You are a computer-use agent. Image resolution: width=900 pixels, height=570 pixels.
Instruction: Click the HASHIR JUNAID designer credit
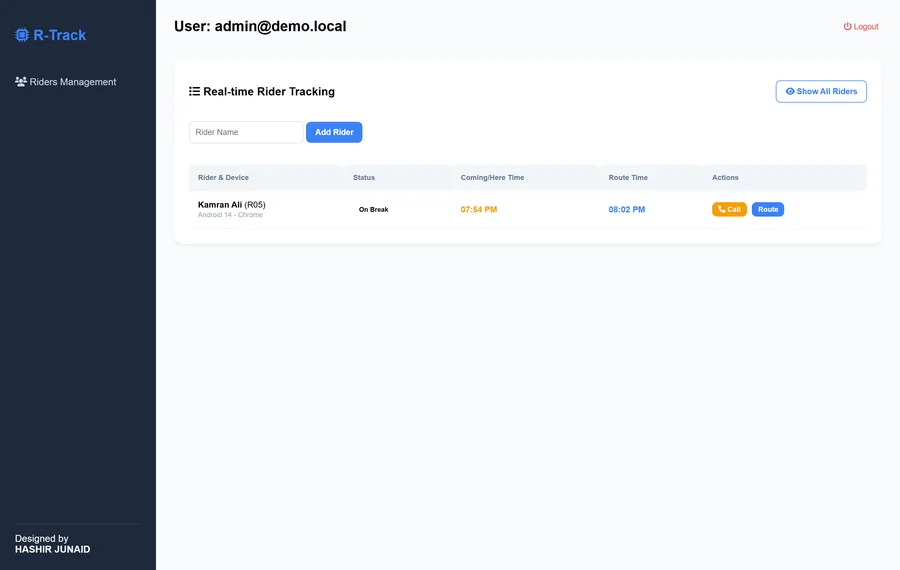52,549
